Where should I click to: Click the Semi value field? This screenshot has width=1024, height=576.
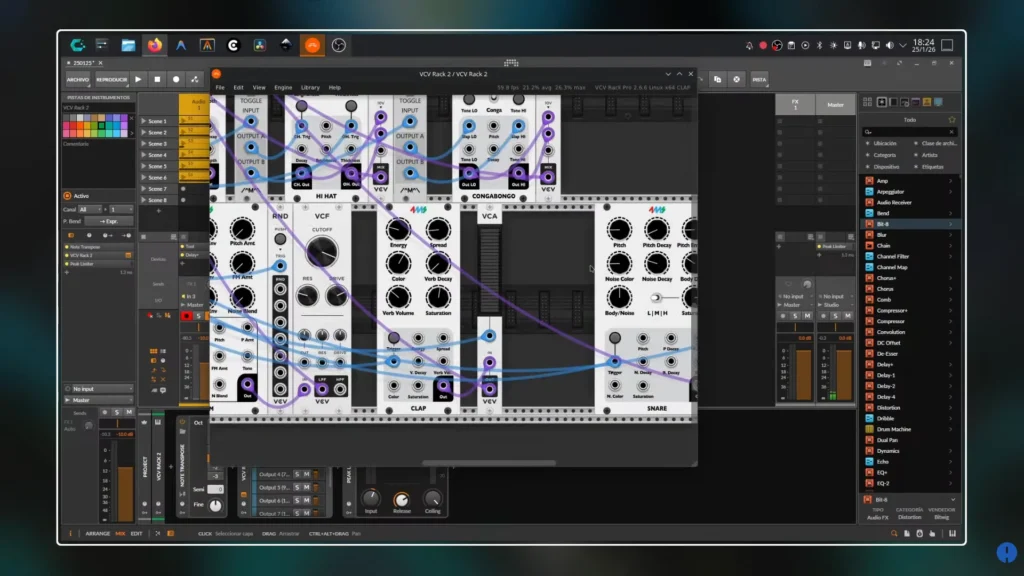(216, 489)
